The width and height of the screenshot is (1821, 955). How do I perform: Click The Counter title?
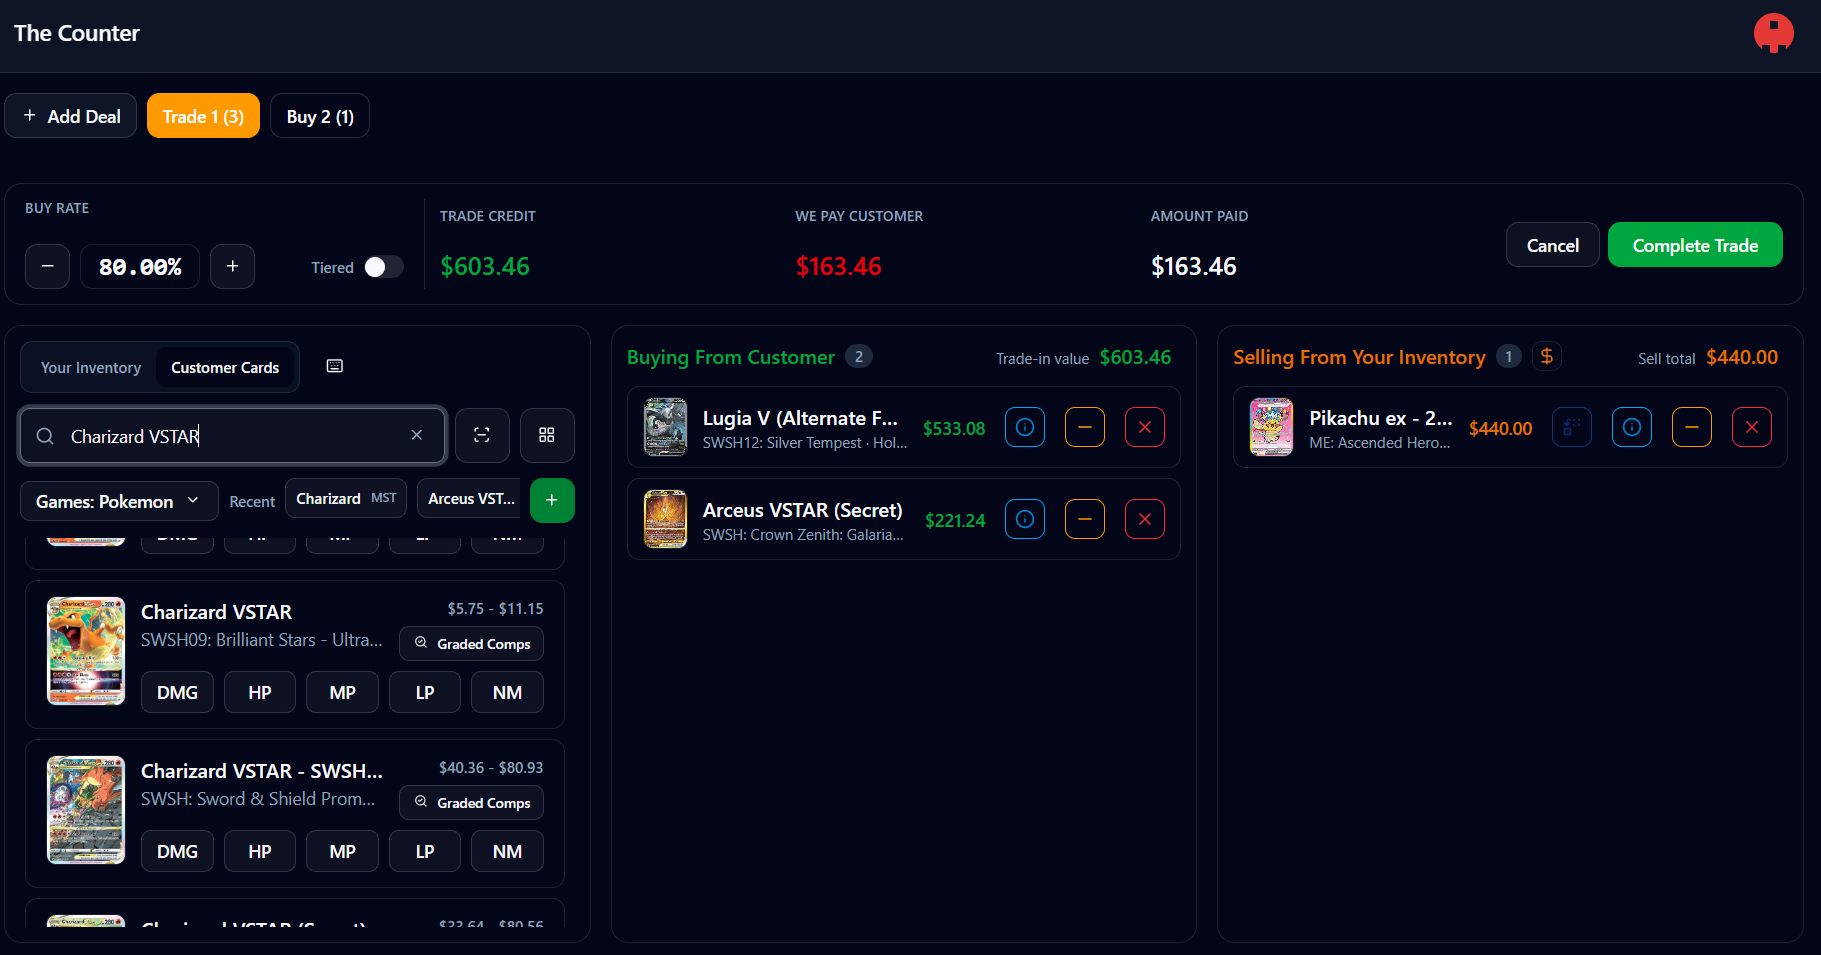tap(77, 33)
